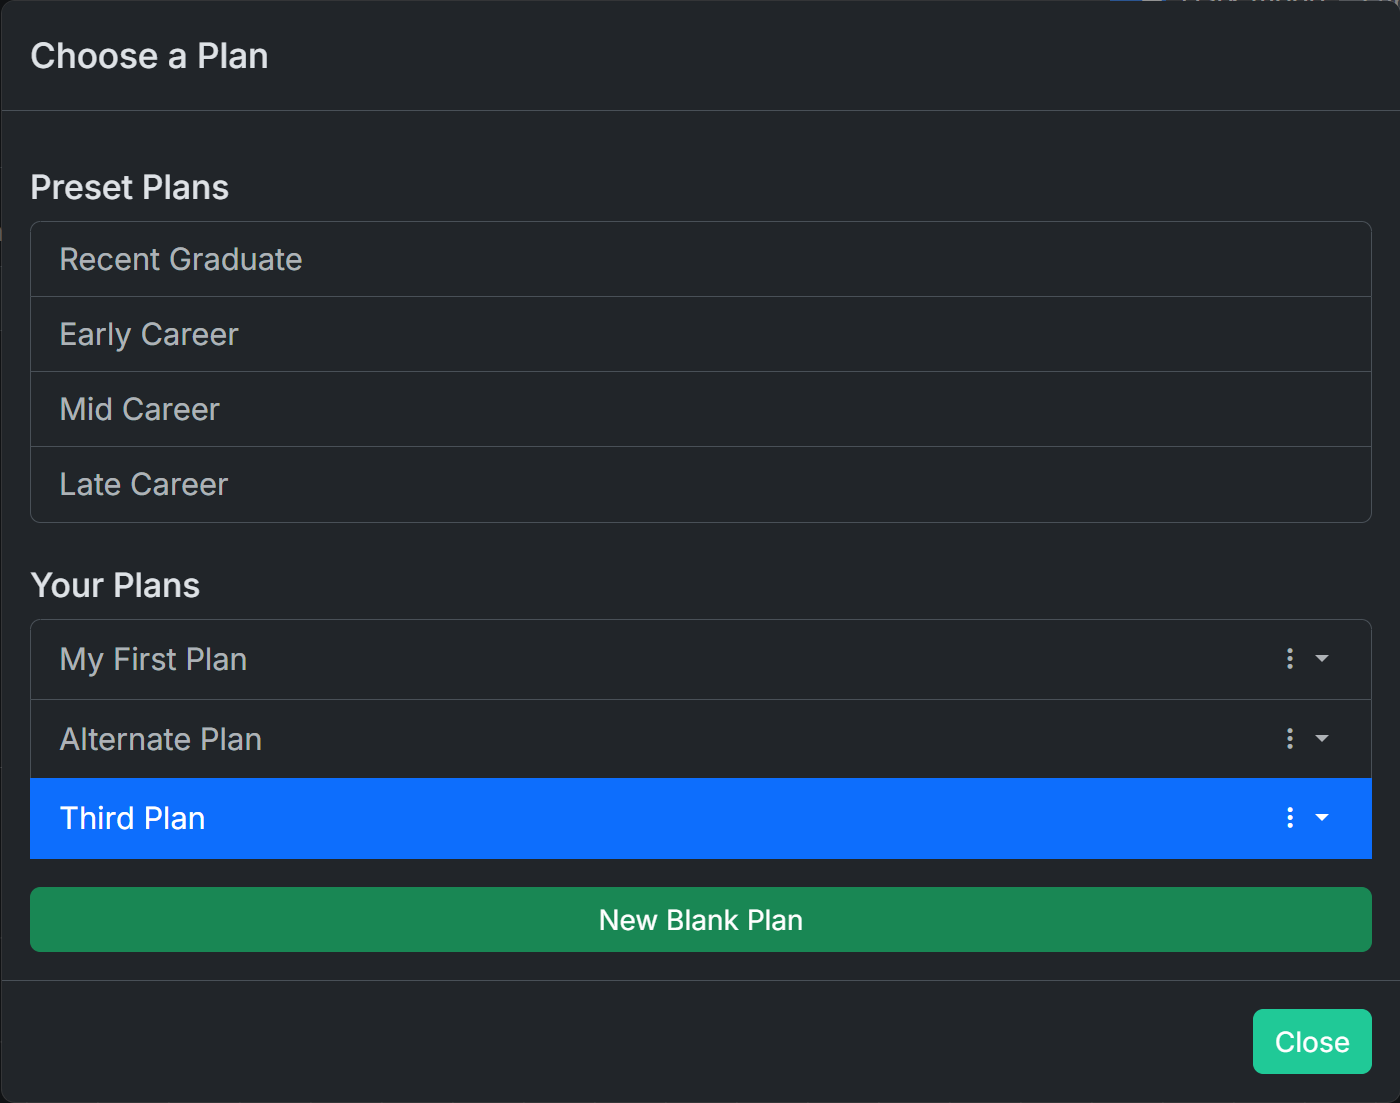Click the kebab icon on the highlighted Third Plan row
Viewport: 1400px width, 1103px height.
[x=1289, y=818]
